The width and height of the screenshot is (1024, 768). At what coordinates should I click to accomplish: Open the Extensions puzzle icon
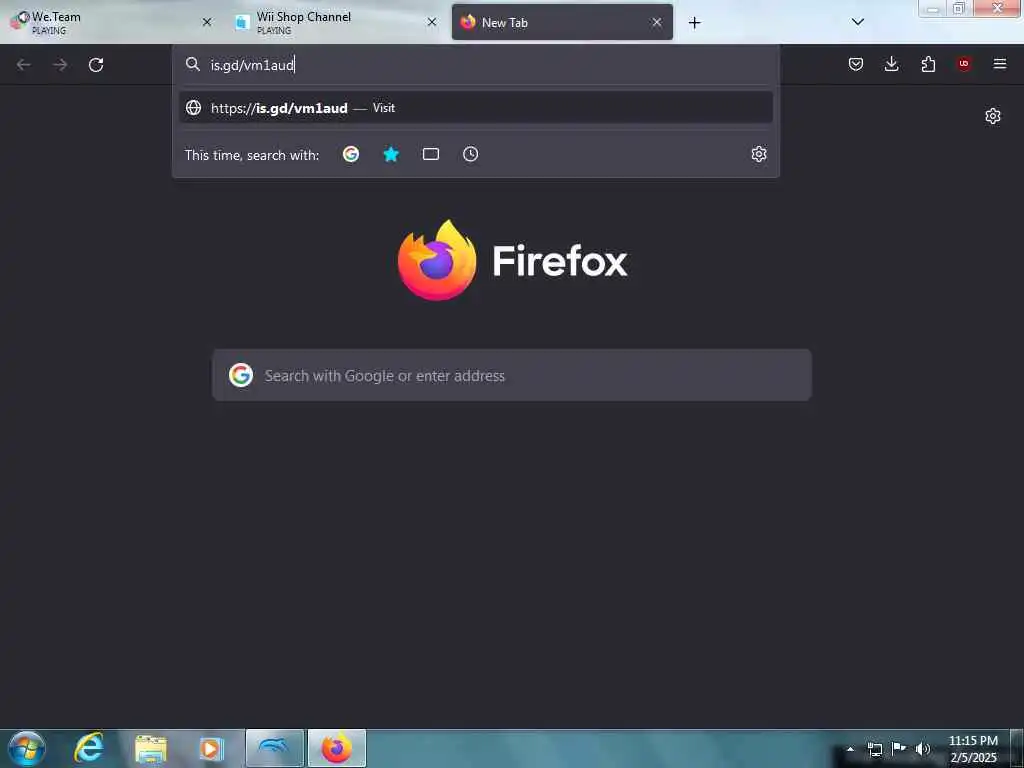click(x=928, y=64)
